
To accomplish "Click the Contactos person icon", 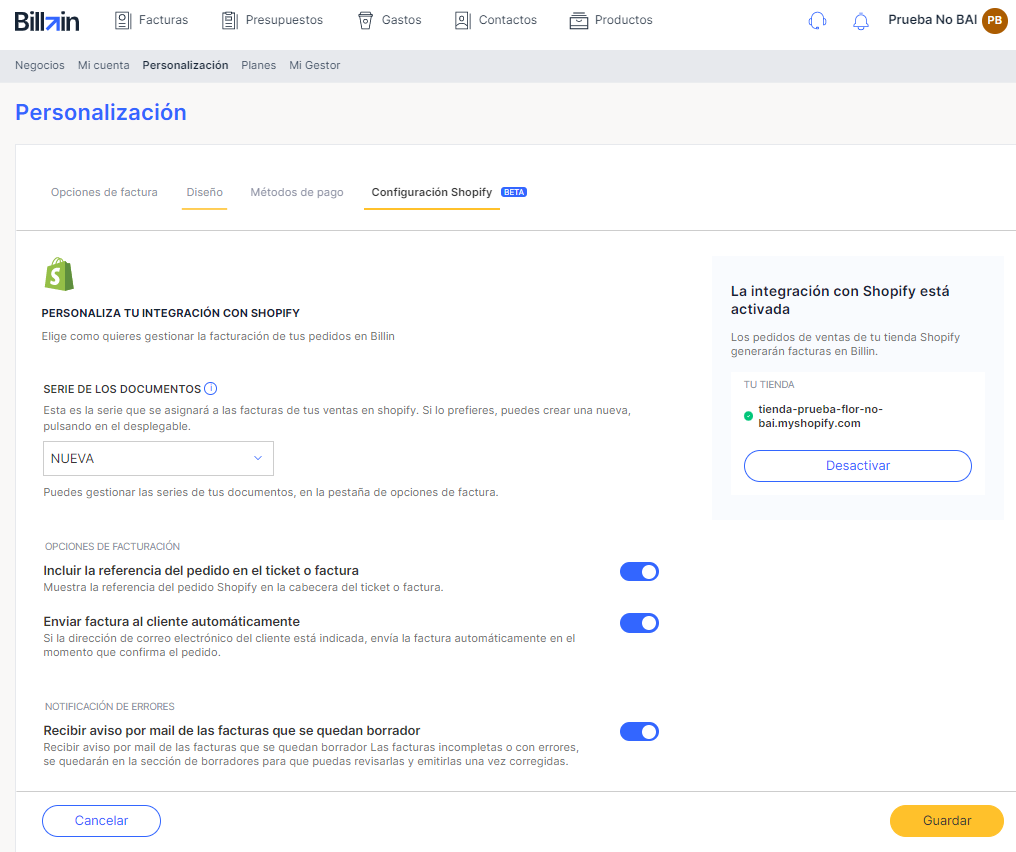I will point(463,21).
